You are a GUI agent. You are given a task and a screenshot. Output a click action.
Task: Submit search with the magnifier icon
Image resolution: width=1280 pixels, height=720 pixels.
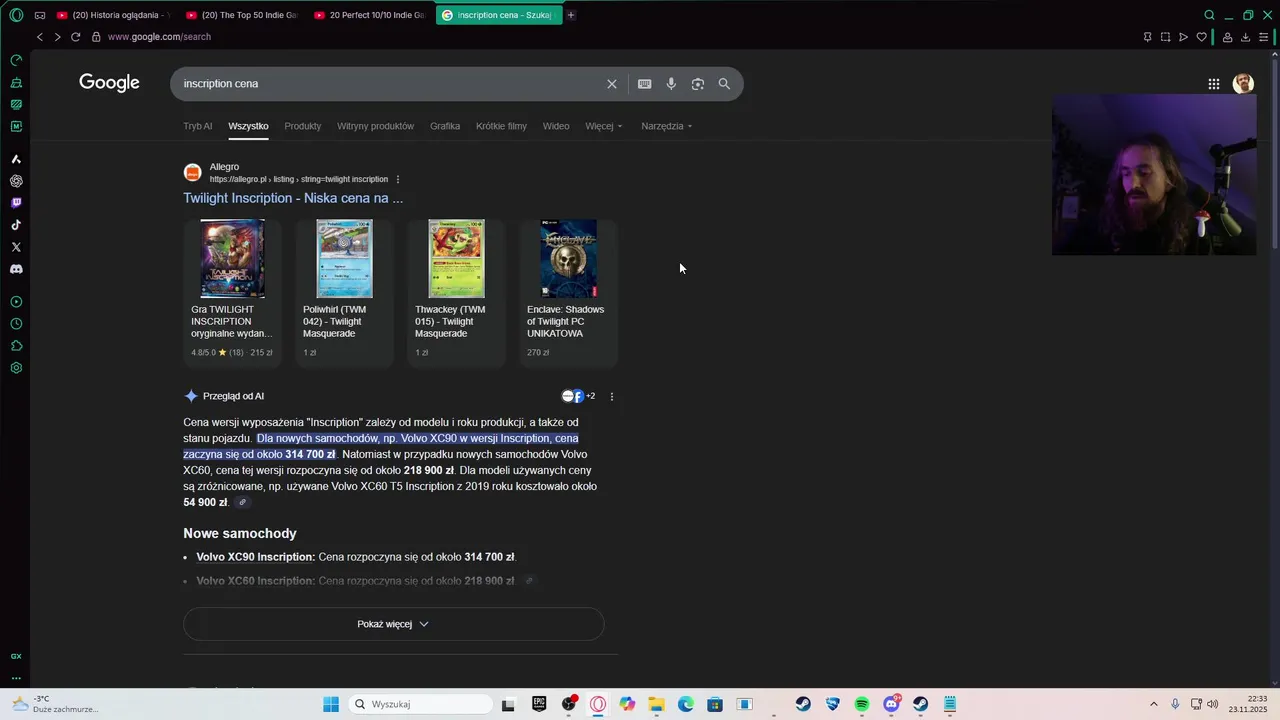pos(724,84)
